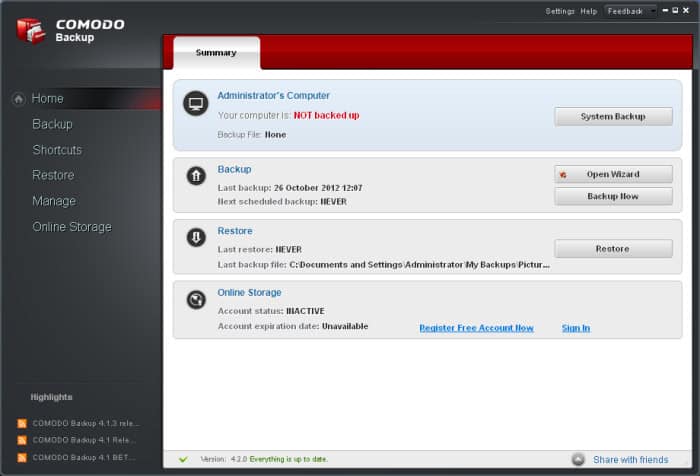
Task: Click 'Account status: INACTIVE' text
Action: pyautogui.click(x=271, y=311)
